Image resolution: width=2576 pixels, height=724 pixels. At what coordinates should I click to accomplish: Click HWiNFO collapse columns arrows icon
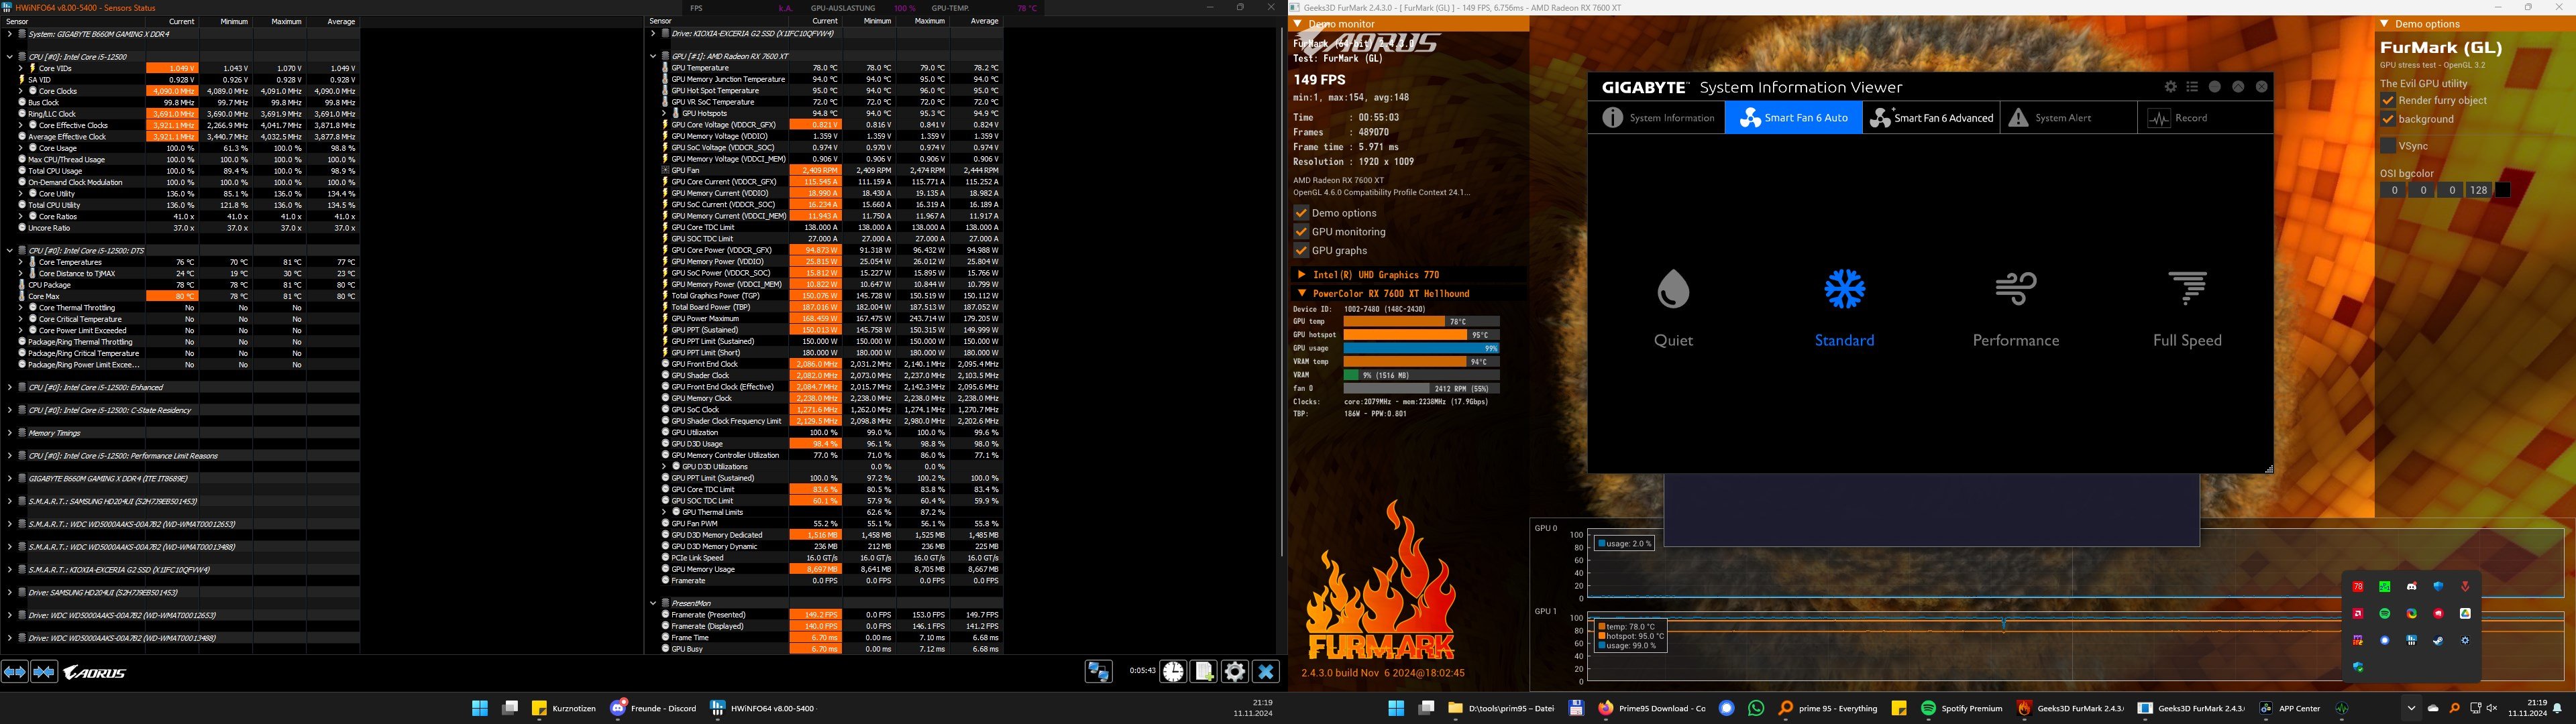pyautogui.click(x=44, y=672)
